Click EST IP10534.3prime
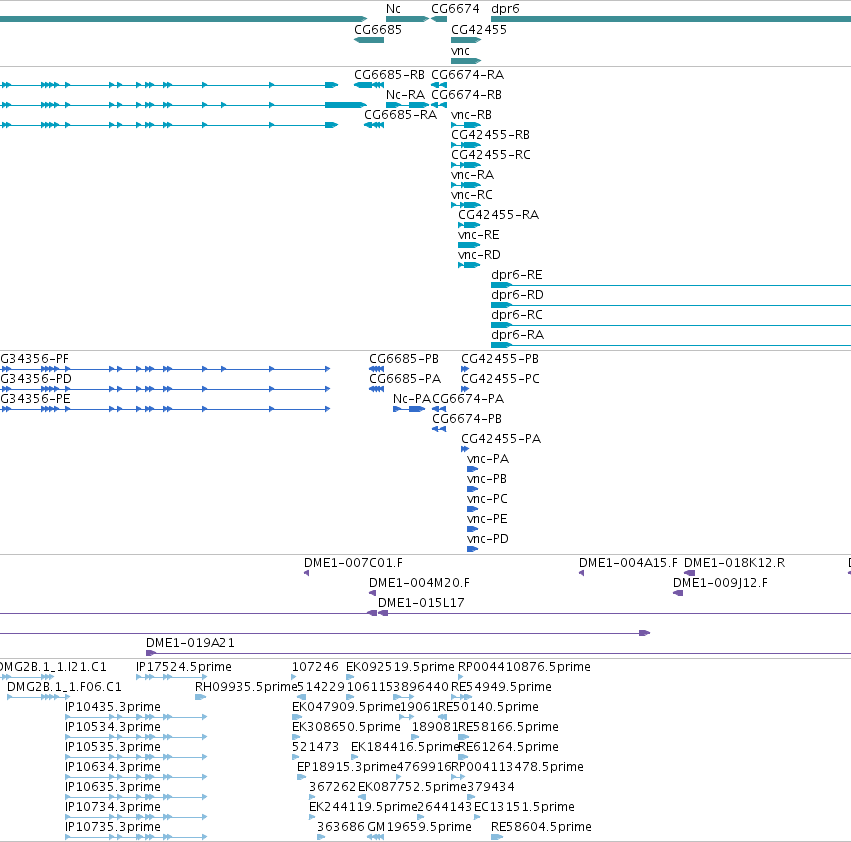The width and height of the screenshot is (851, 842). [112, 726]
